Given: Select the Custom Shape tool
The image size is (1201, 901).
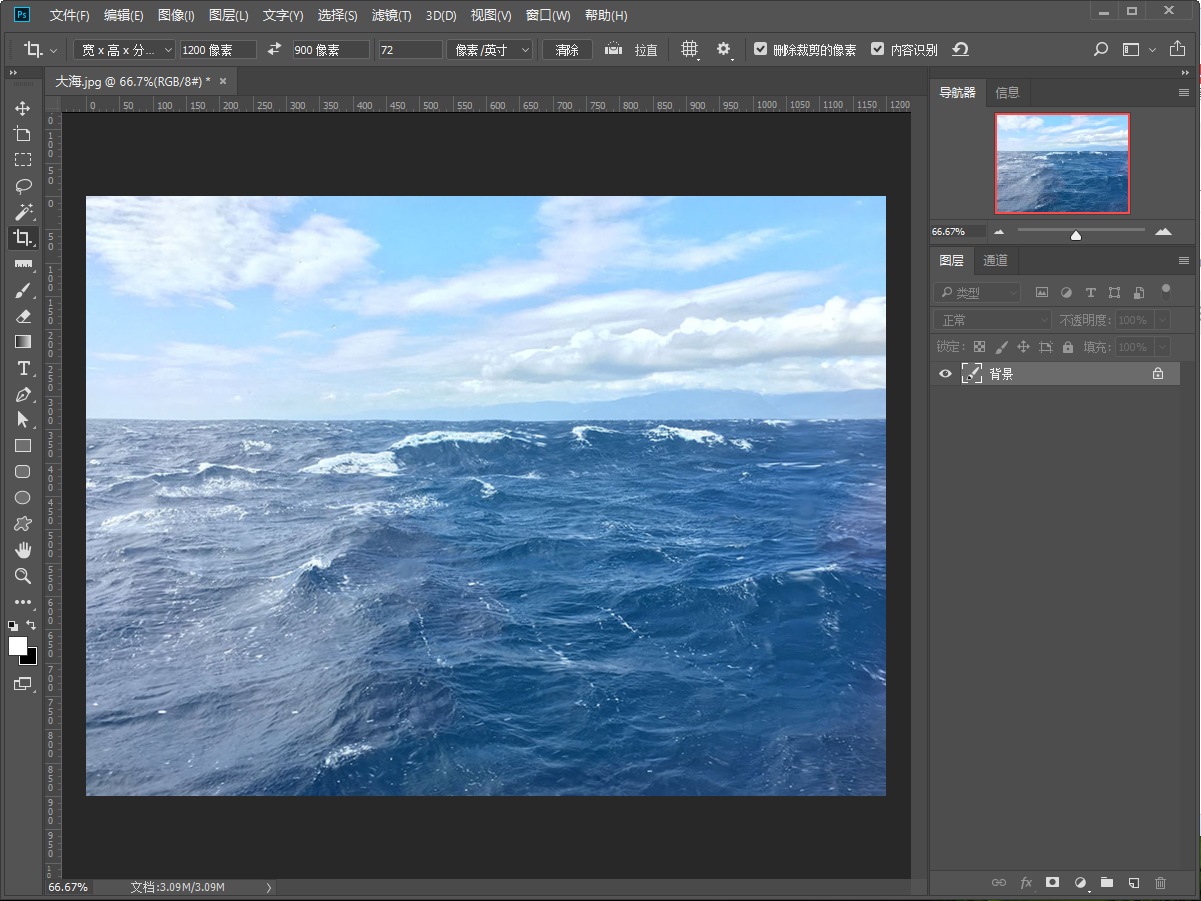Looking at the screenshot, I should 22,524.
